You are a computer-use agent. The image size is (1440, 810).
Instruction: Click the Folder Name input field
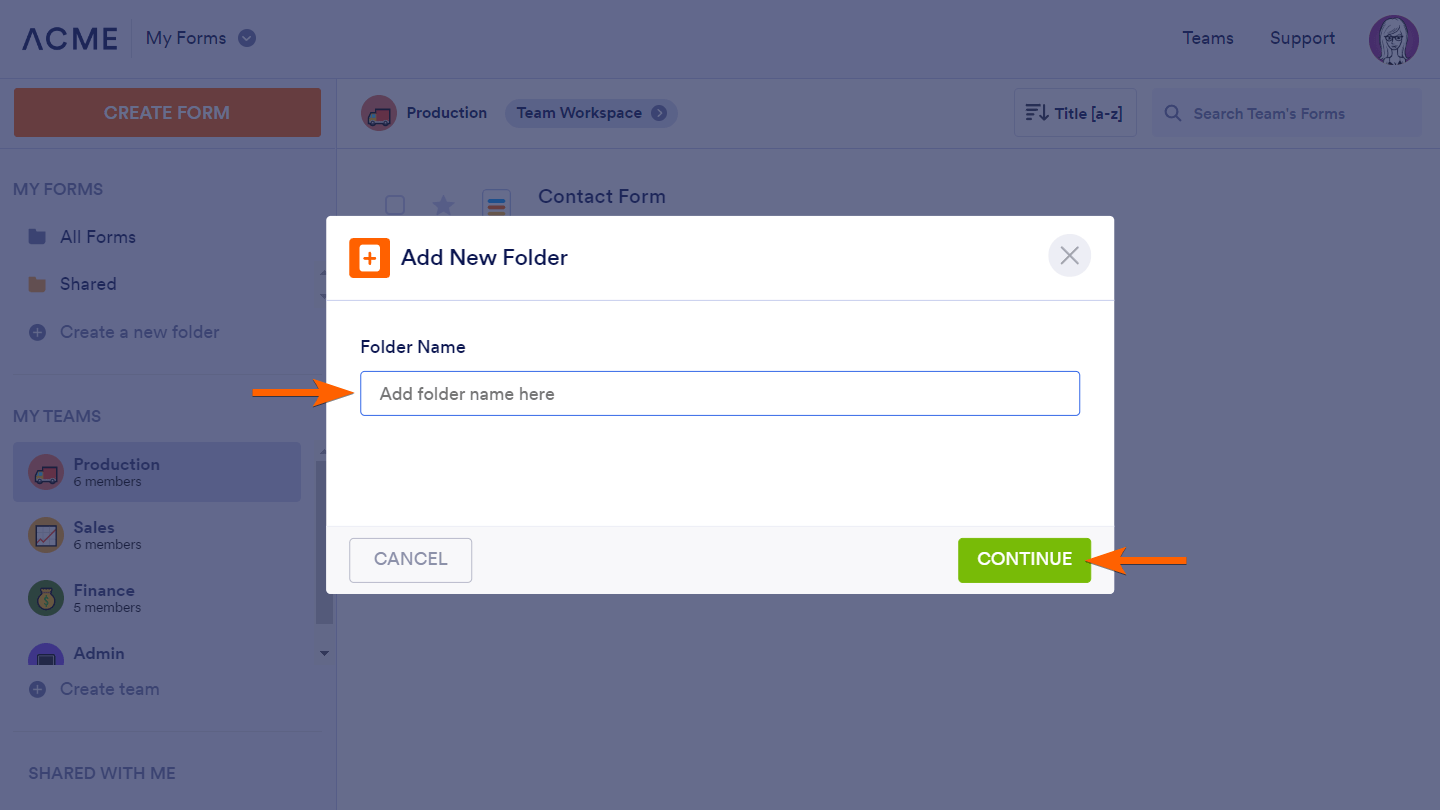(x=720, y=394)
